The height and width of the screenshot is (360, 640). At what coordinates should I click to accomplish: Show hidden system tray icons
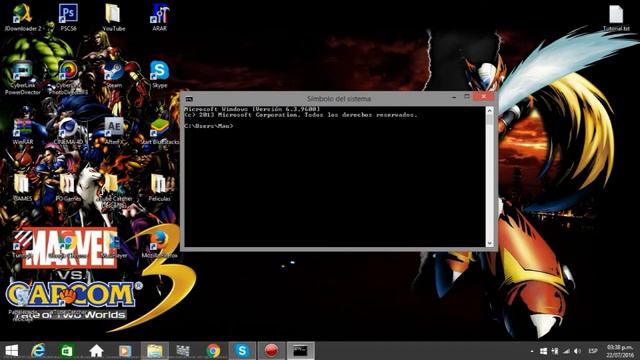532,351
